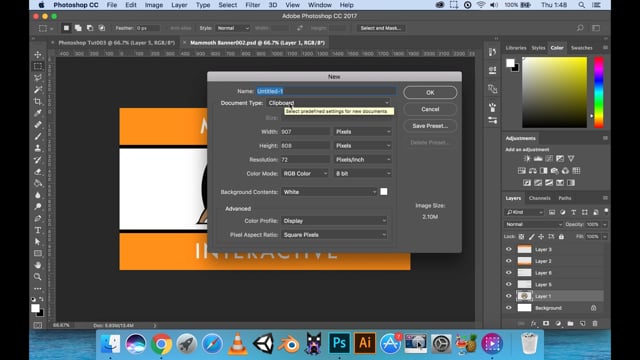Viewport: 640px width, 360px height.
Task: Select the Crop tool
Action: coord(38,101)
